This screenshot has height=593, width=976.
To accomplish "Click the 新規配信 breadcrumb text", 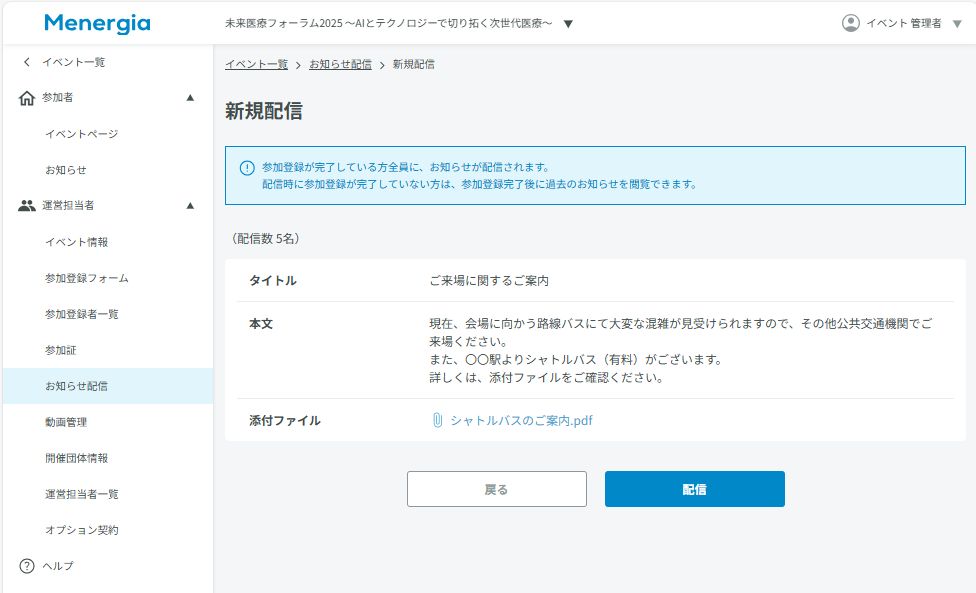I will click(x=413, y=64).
